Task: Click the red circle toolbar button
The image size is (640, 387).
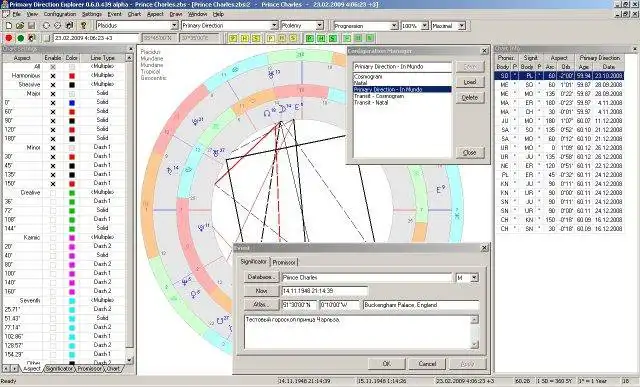Action: point(9,38)
